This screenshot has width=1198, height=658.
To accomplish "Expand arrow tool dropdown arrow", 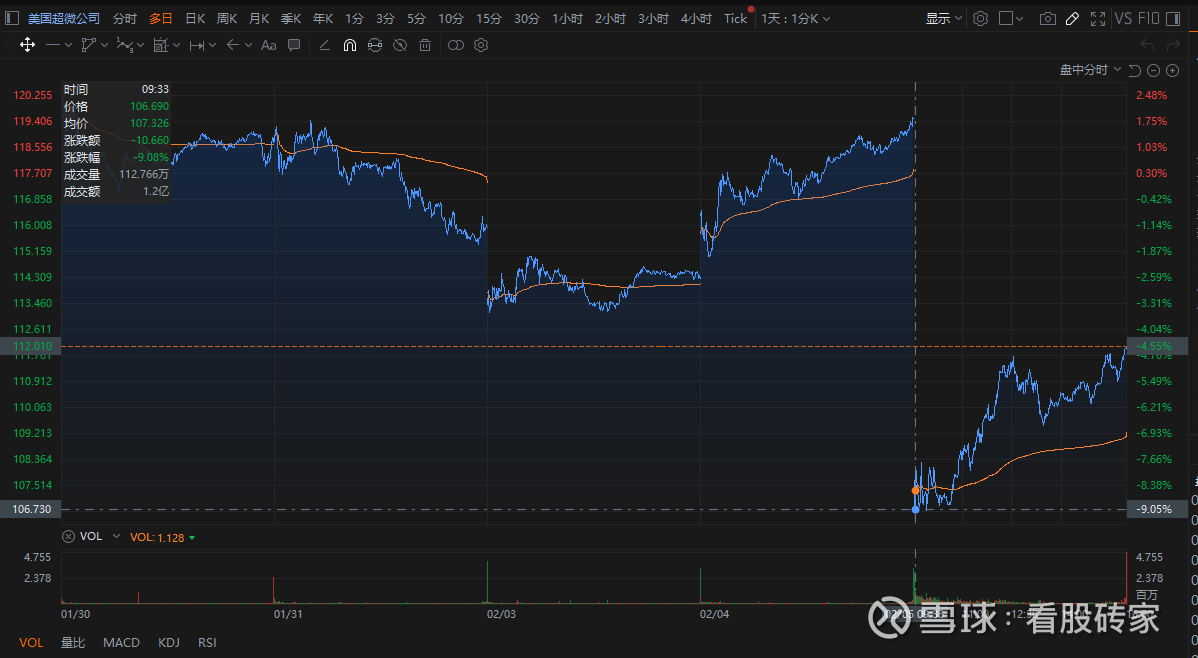I will (248, 46).
